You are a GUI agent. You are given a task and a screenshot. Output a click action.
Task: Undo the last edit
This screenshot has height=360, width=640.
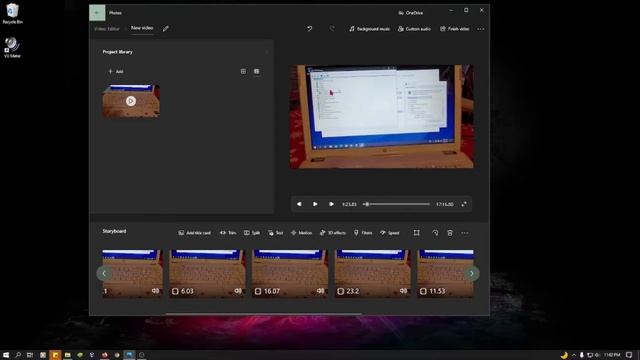click(x=309, y=29)
